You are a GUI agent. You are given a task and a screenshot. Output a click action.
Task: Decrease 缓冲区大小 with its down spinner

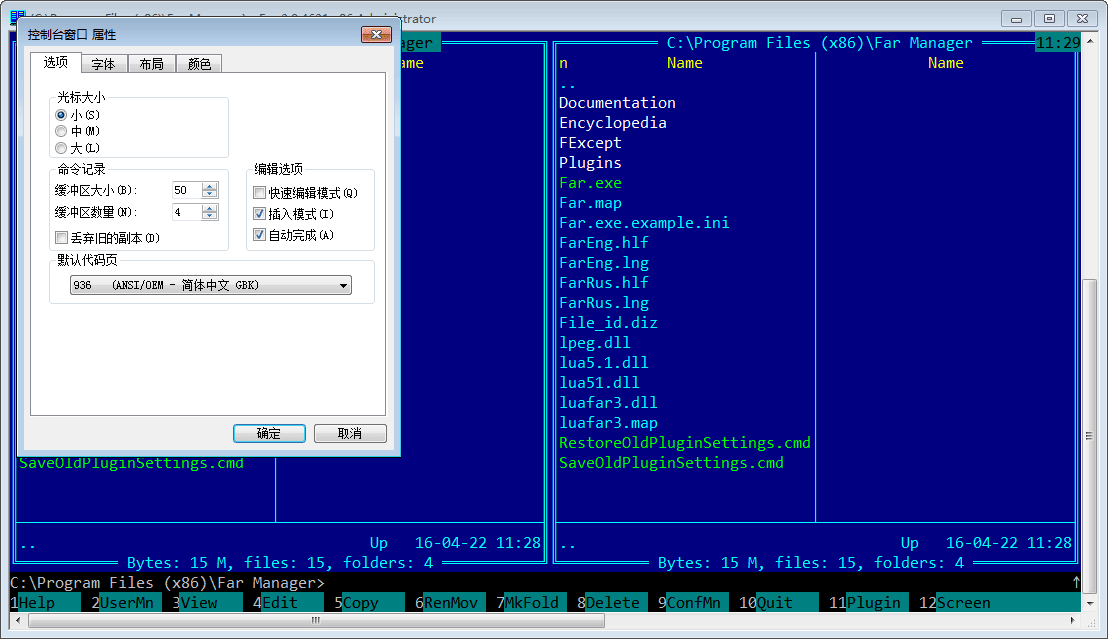pyautogui.click(x=210, y=194)
